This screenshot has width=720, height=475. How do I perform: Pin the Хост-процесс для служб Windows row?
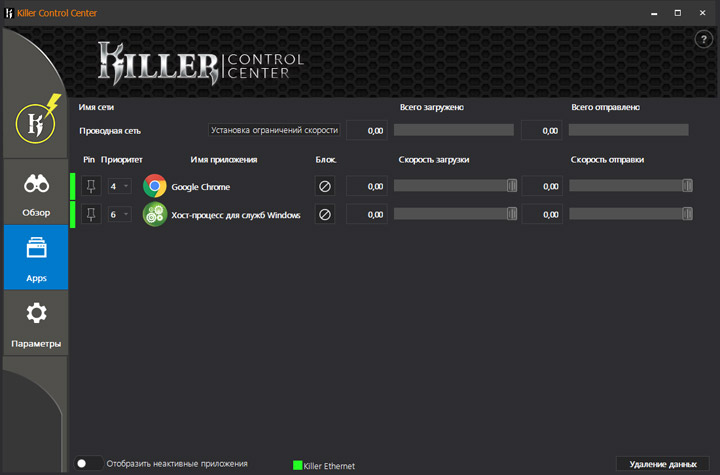tap(91, 214)
